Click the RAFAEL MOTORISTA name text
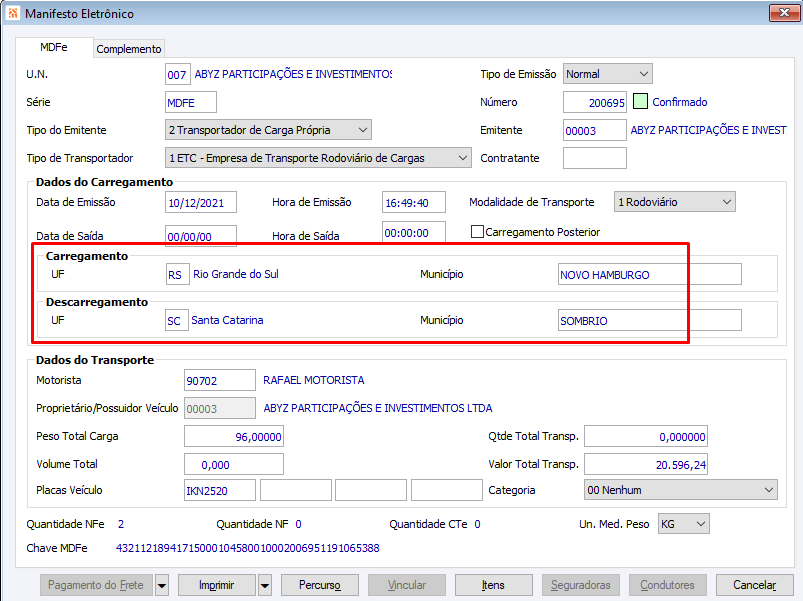 click(313, 380)
